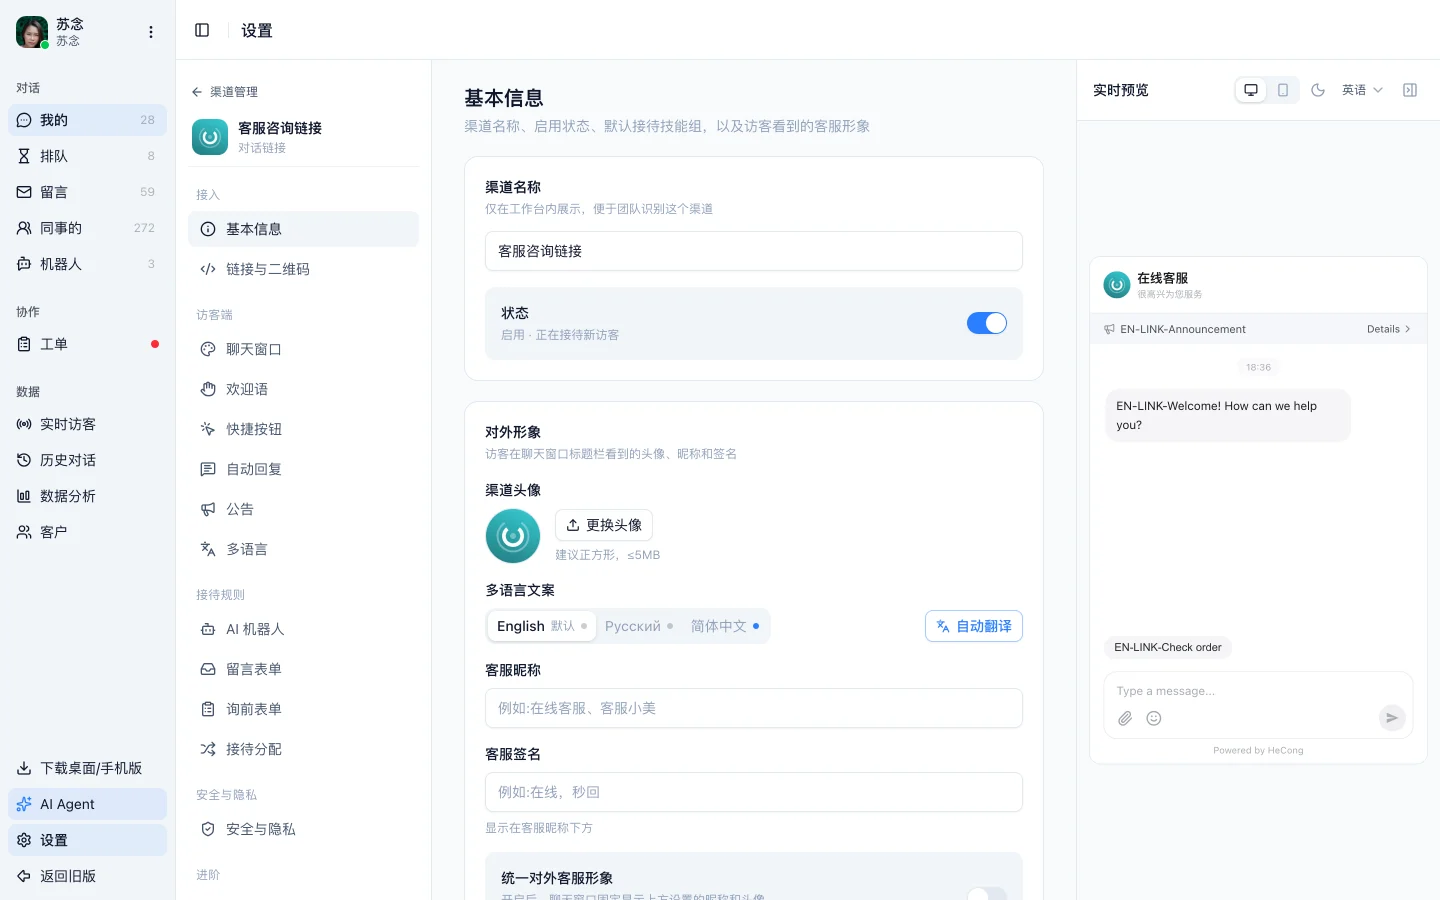Open the 欢迎语 settings item
This screenshot has height=900, width=1440.
(303, 389)
